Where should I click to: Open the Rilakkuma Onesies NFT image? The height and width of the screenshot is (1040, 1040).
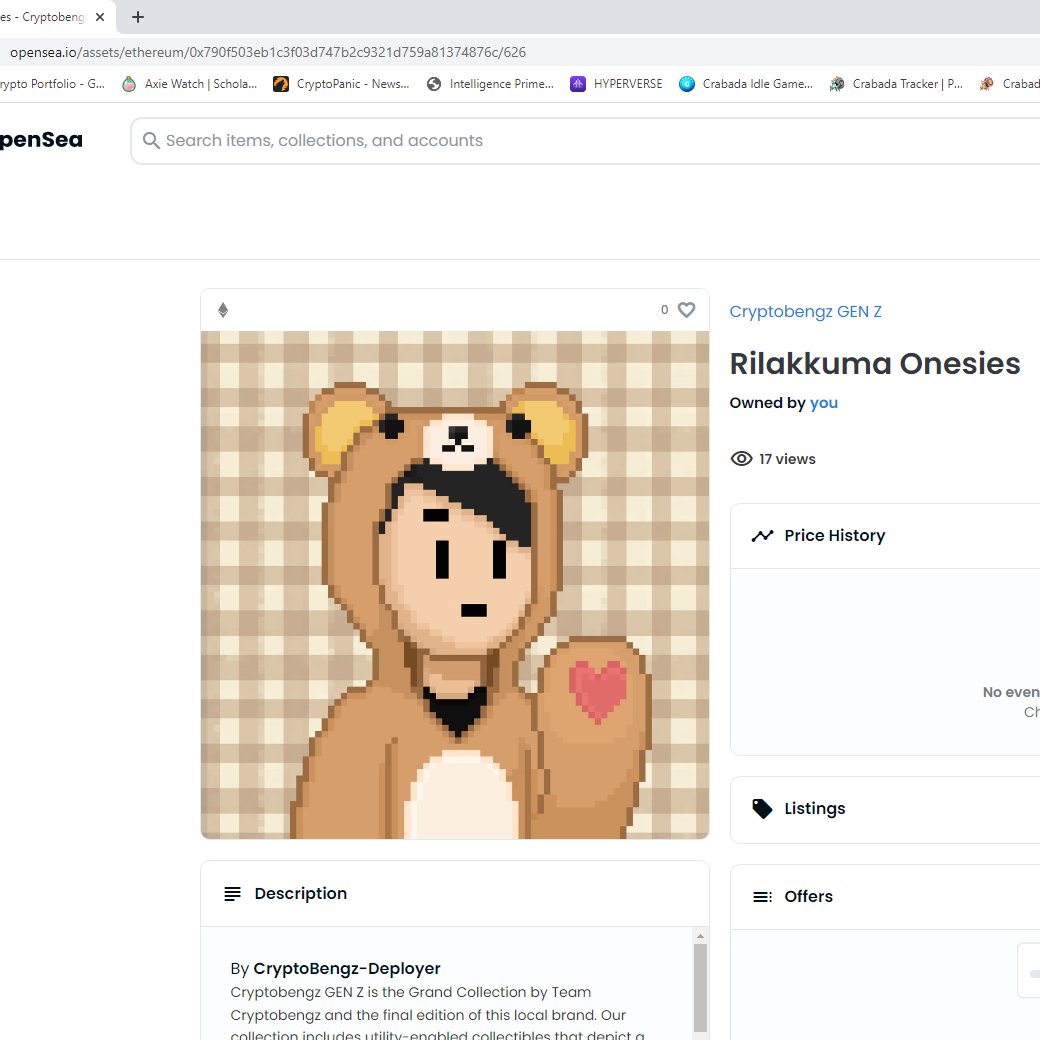click(455, 584)
